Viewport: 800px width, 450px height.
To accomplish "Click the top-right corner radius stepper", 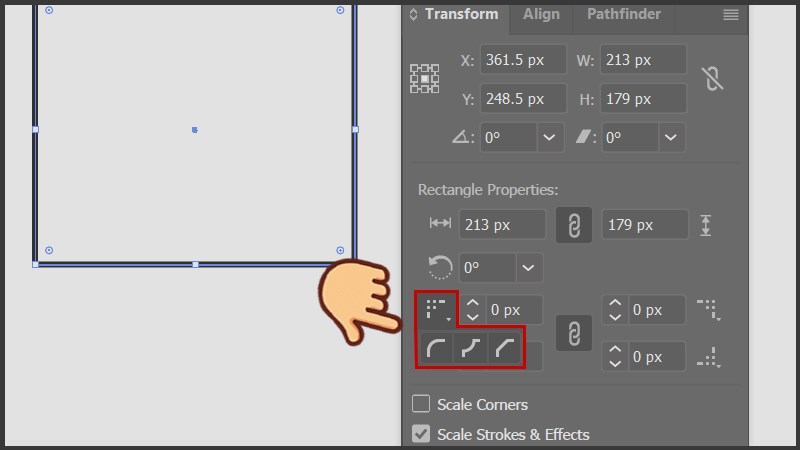I will point(616,310).
